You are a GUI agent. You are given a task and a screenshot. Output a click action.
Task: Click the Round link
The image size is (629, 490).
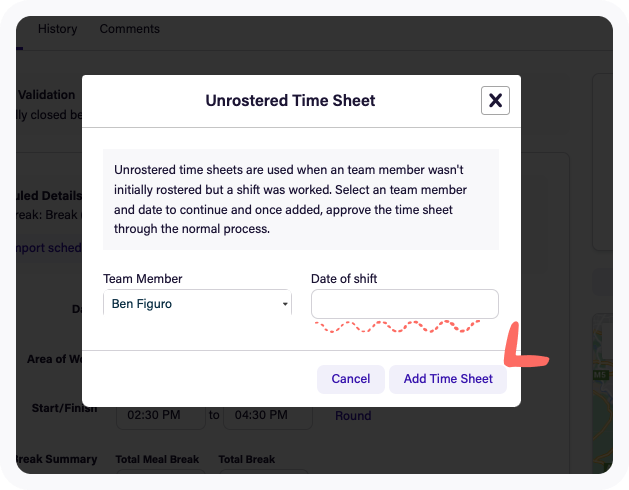(353, 415)
